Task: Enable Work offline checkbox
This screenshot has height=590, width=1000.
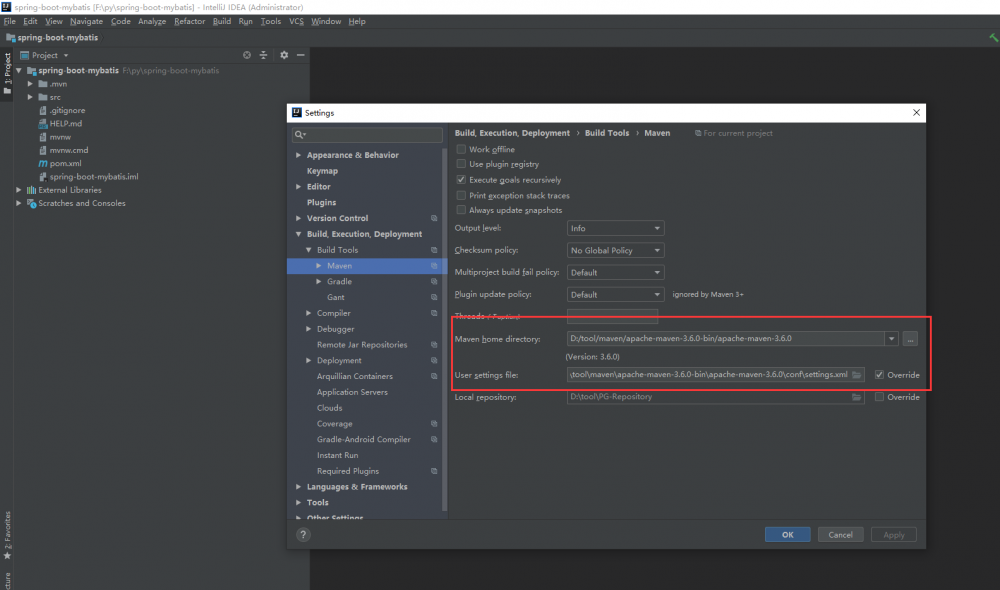Action: [x=461, y=149]
